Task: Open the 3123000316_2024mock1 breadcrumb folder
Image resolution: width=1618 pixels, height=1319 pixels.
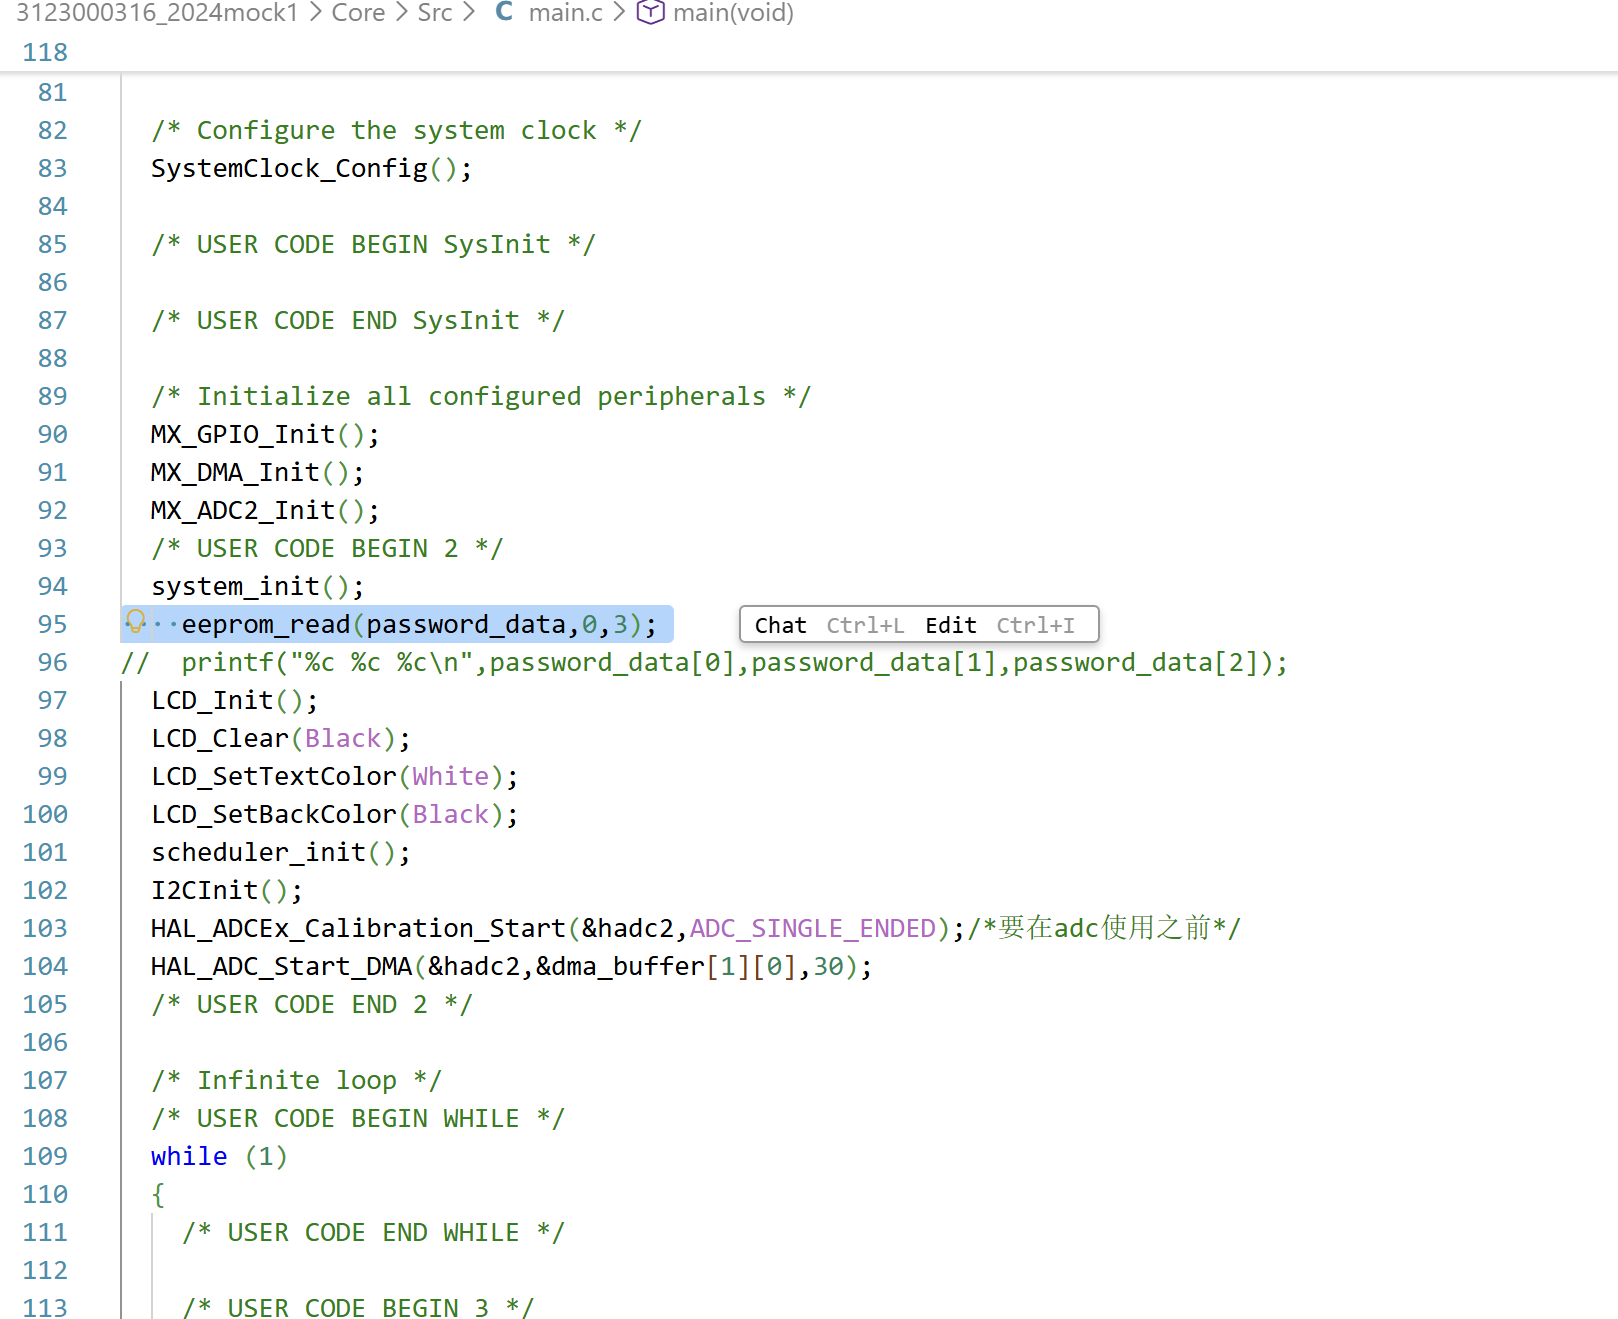Action: 157,12
